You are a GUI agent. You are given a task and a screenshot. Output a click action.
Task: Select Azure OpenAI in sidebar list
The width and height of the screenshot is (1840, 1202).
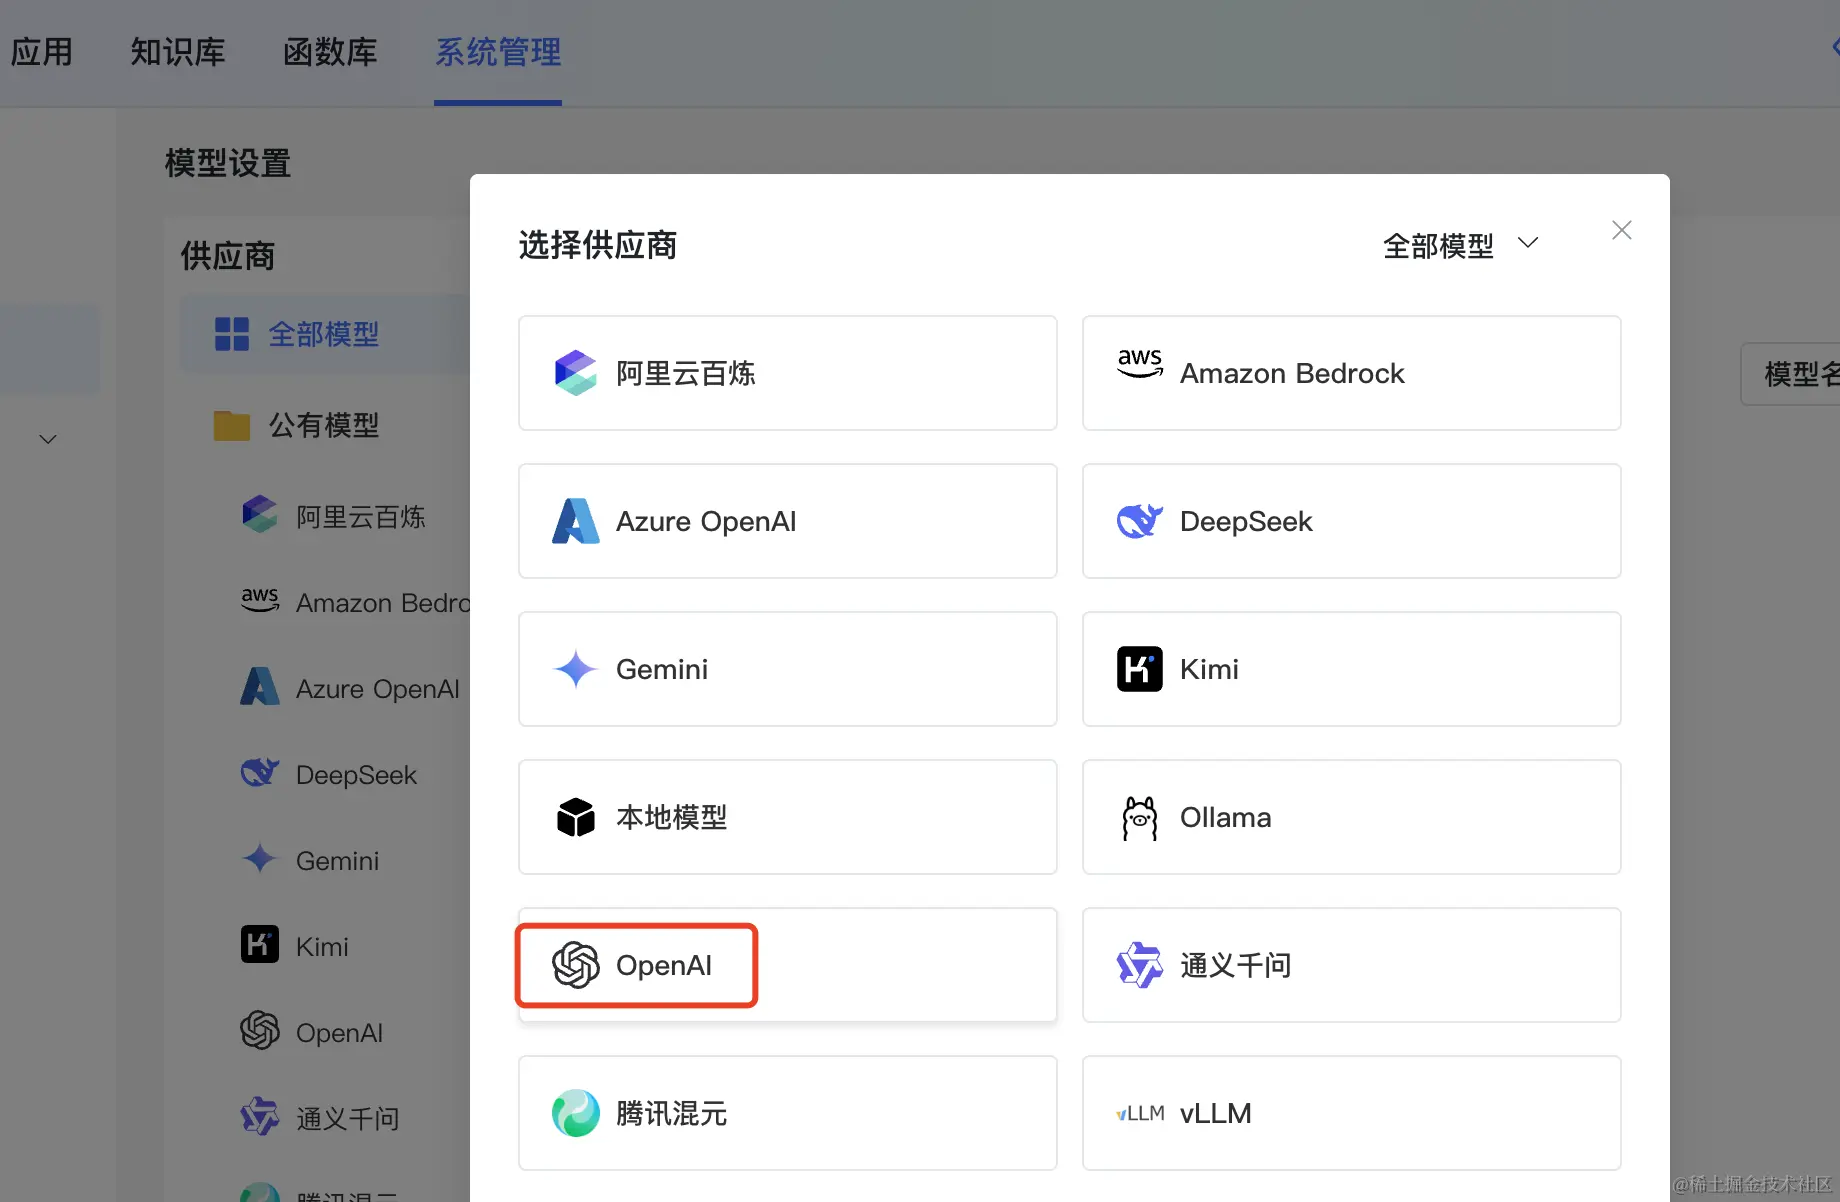tap(352, 688)
